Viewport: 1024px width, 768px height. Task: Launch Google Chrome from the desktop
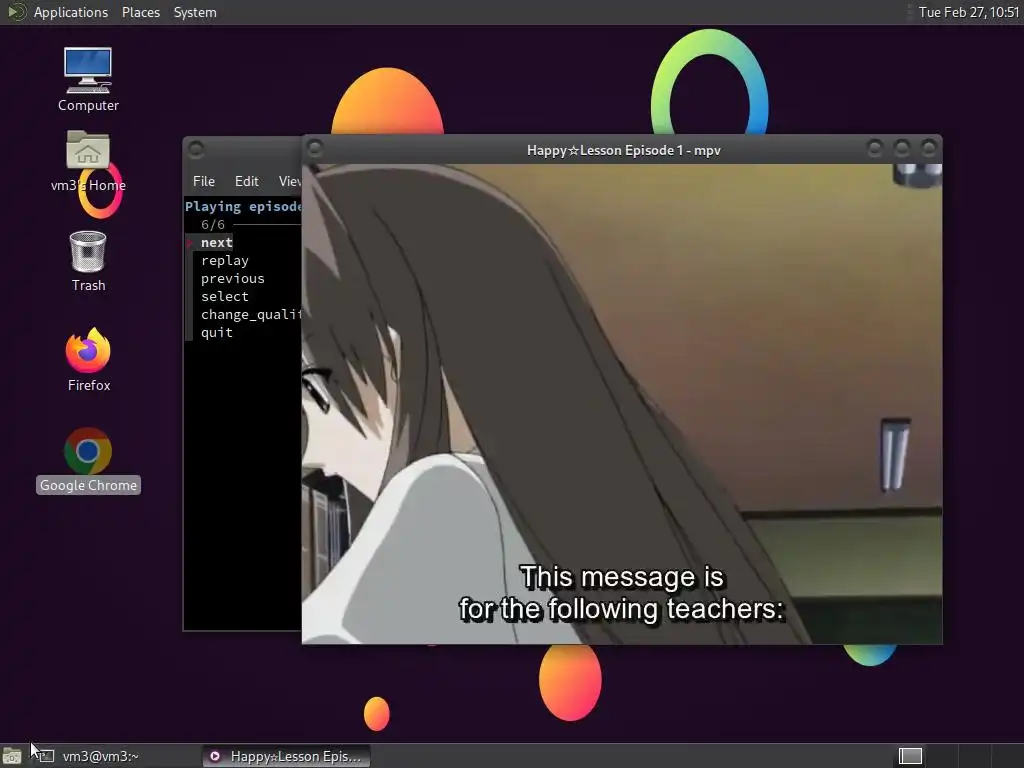point(88,460)
